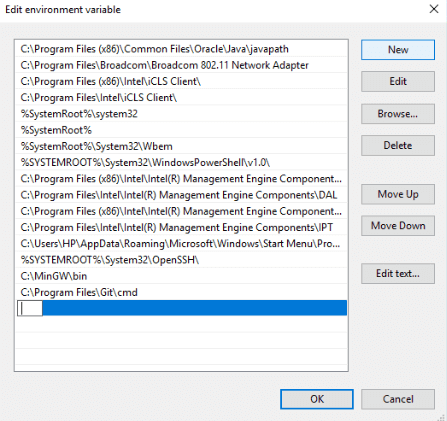Confirm changes with the OK button
Image resolution: width=447 pixels, height=421 pixels.
pos(317,399)
